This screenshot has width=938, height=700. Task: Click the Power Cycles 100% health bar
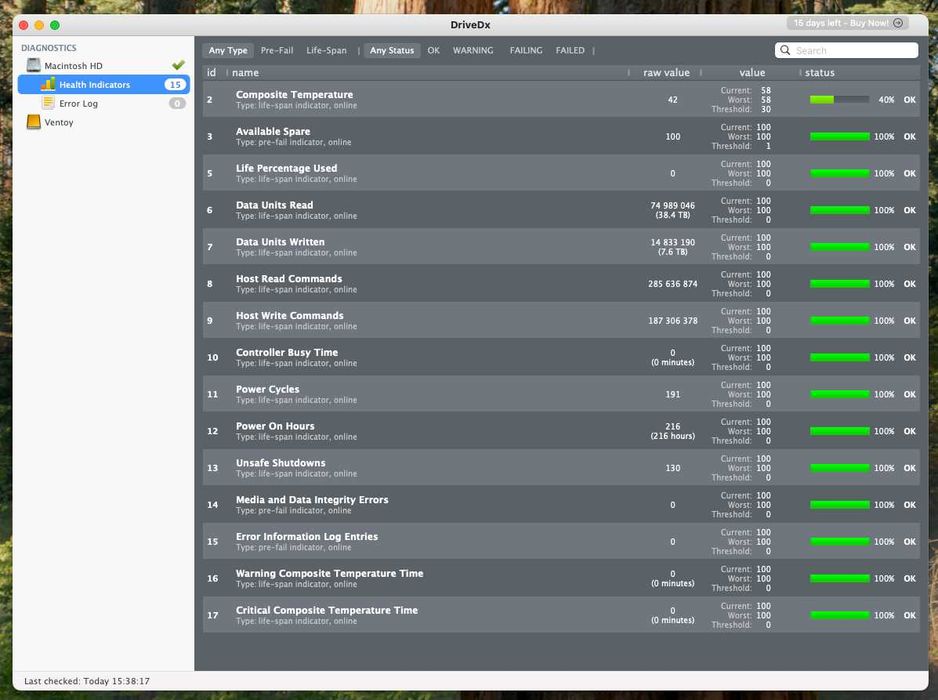[x=839, y=394]
